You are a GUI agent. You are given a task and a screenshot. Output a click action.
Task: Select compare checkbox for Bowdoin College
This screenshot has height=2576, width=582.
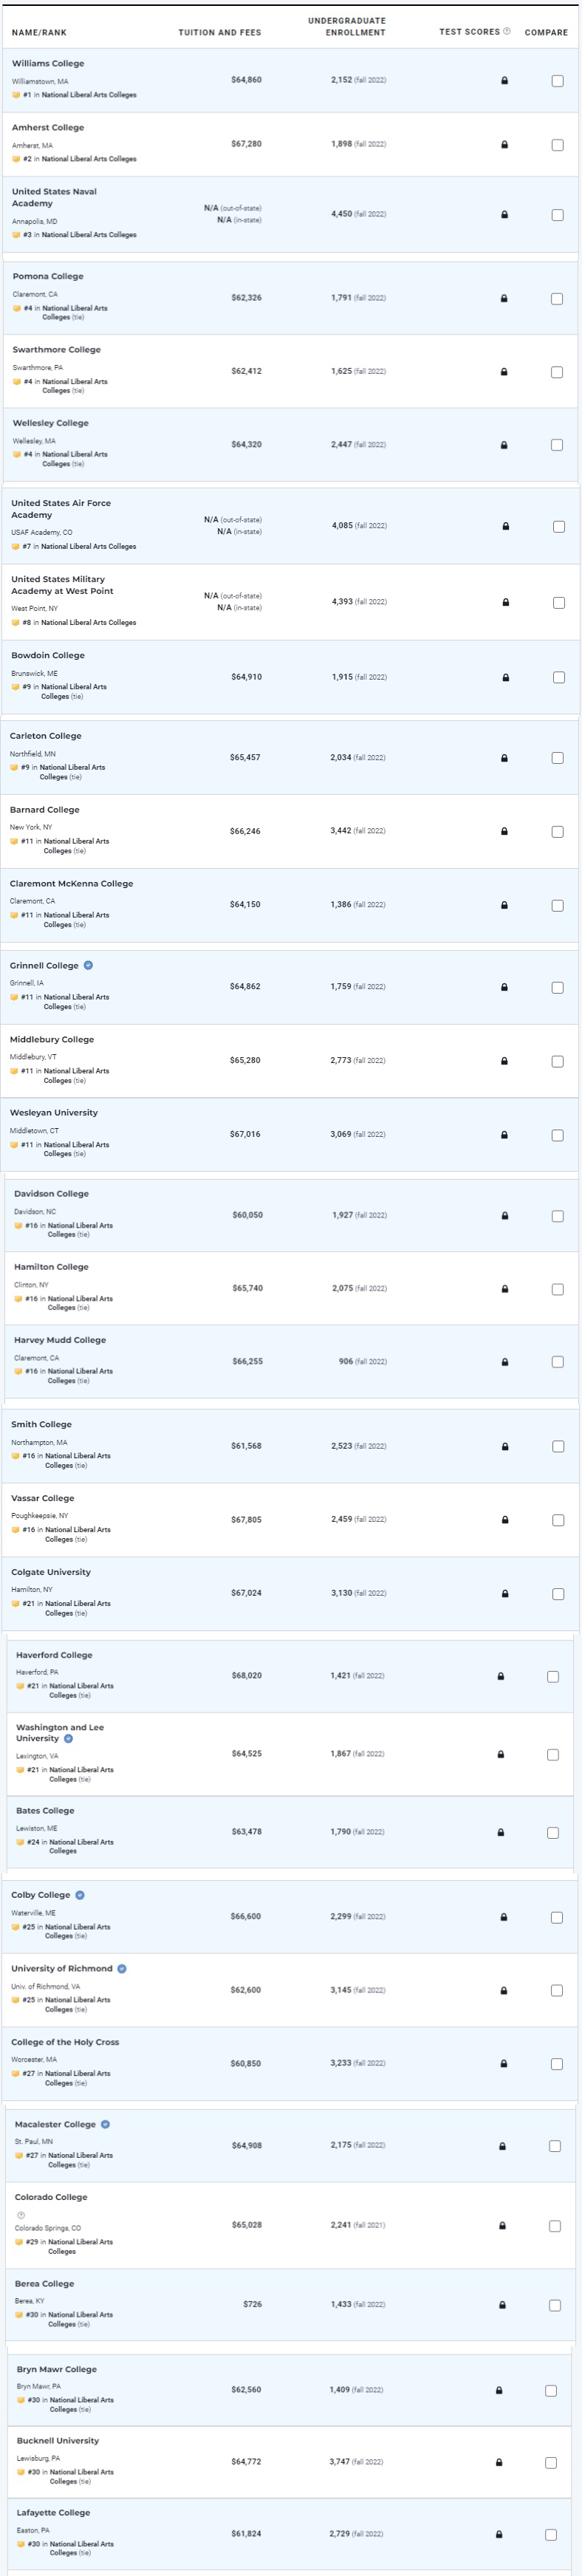[x=559, y=677]
